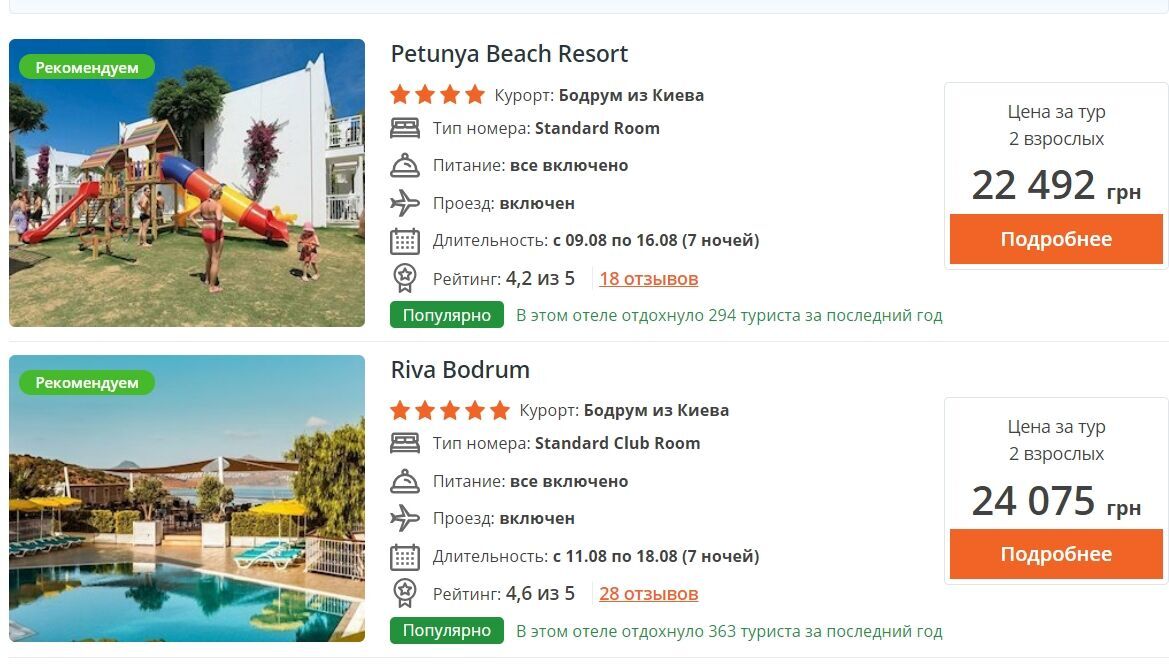Click meal cloche icon for Petunya Beach Resort
1169x668 pixels.
405,166
